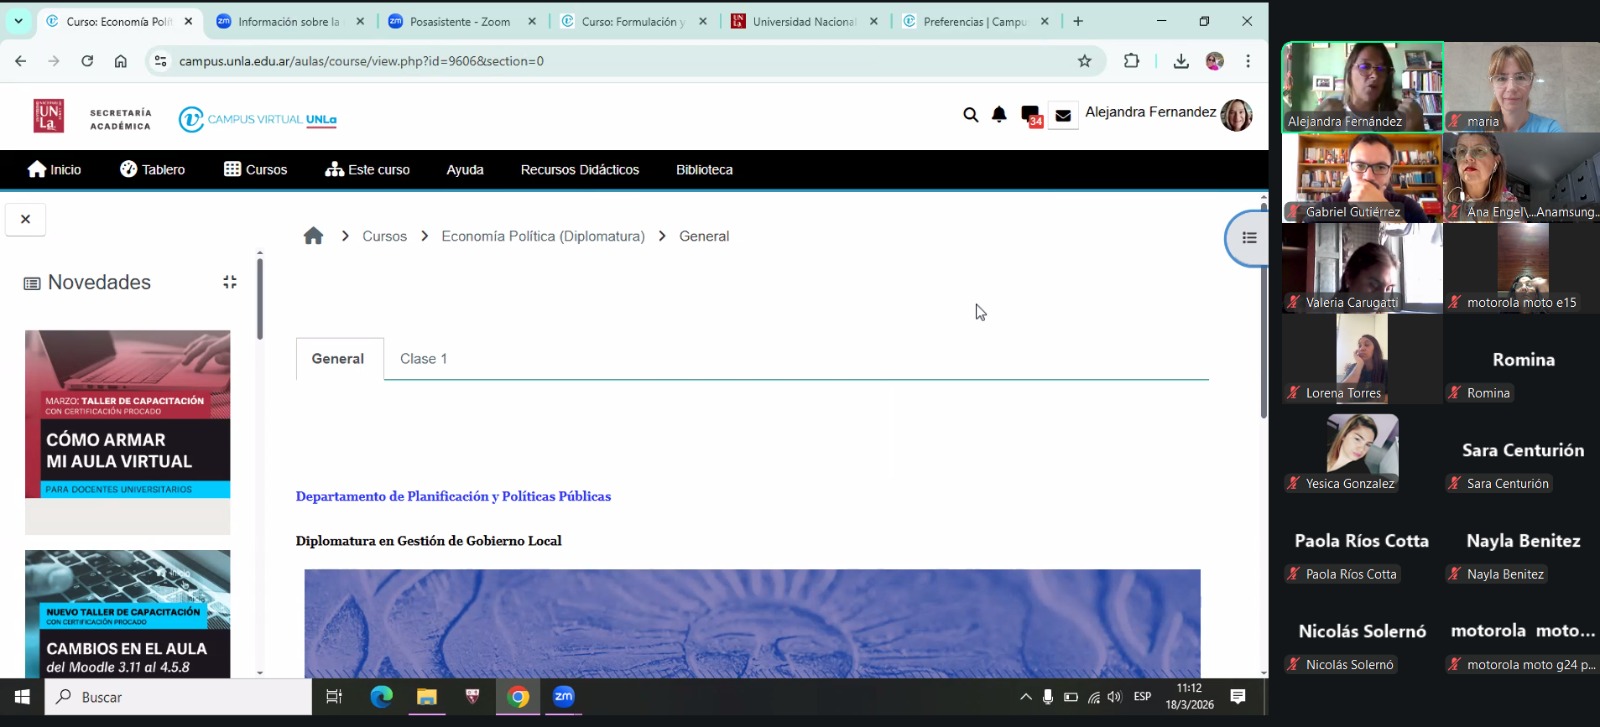Open the notifications bell icon

[999, 115]
